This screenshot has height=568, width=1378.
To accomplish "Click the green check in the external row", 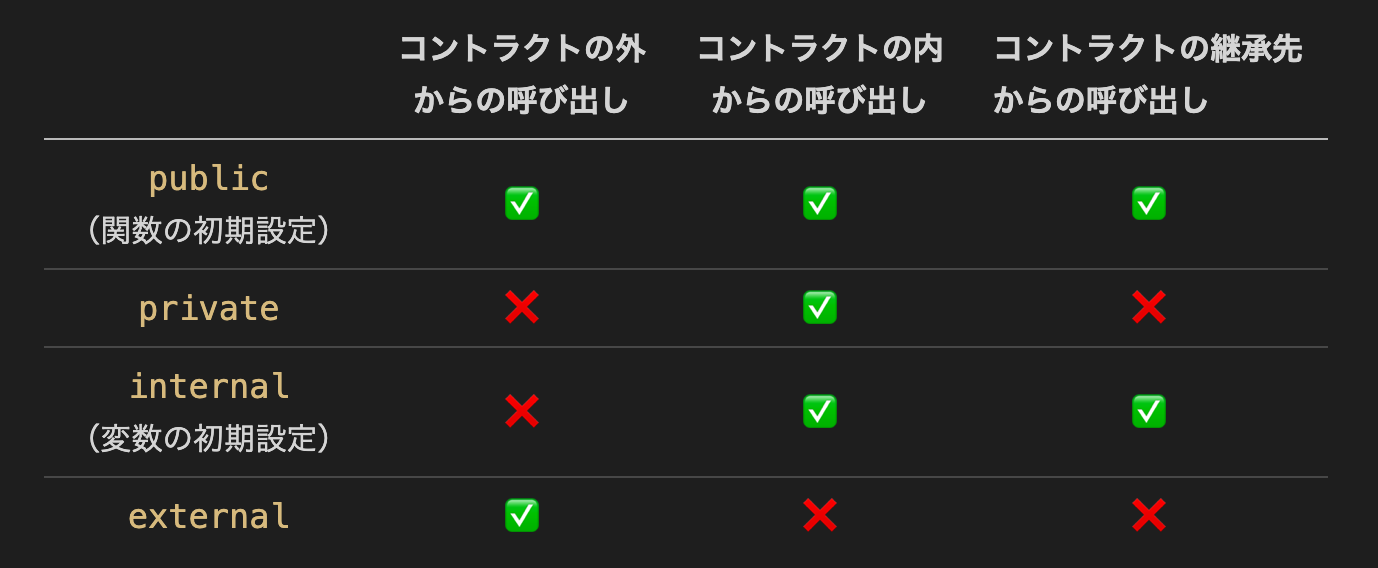I will coord(522,515).
